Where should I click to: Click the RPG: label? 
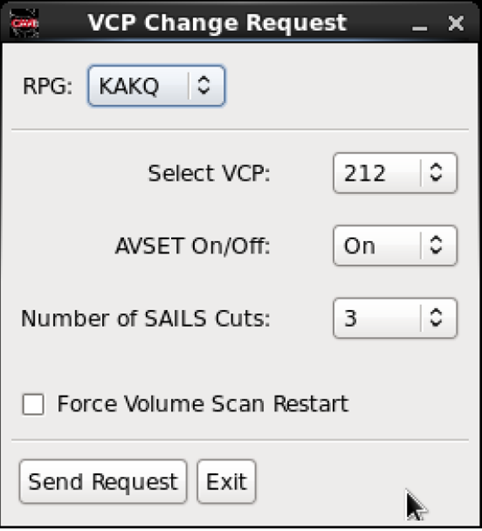[x=47, y=86]
